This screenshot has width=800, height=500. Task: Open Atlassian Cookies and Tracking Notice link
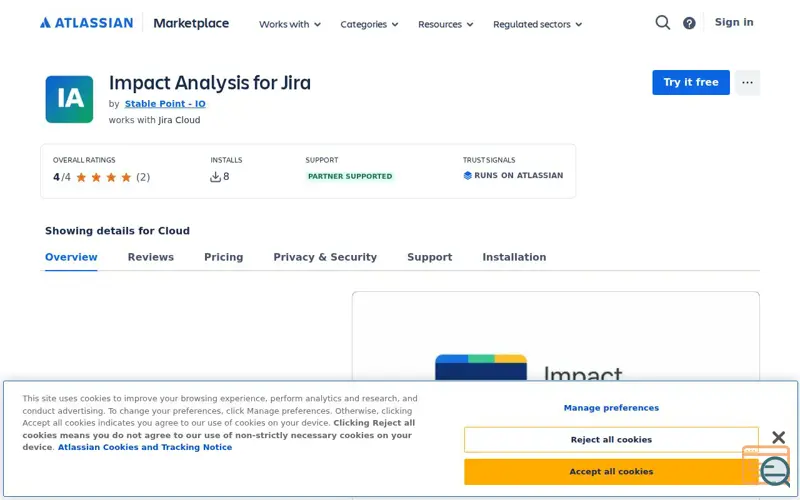[x=145, y=447]
